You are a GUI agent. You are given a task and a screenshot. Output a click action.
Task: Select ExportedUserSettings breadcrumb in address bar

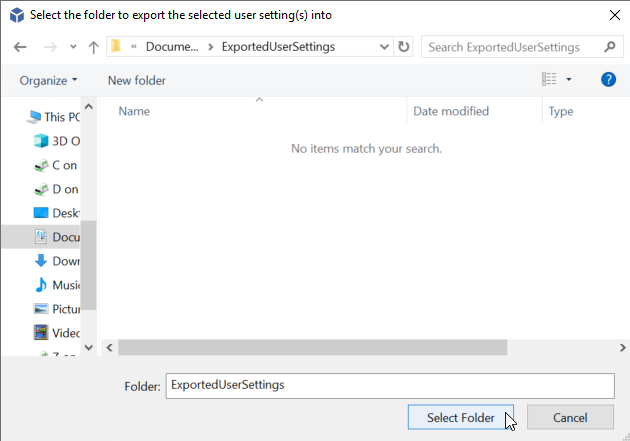click(278, 47)
